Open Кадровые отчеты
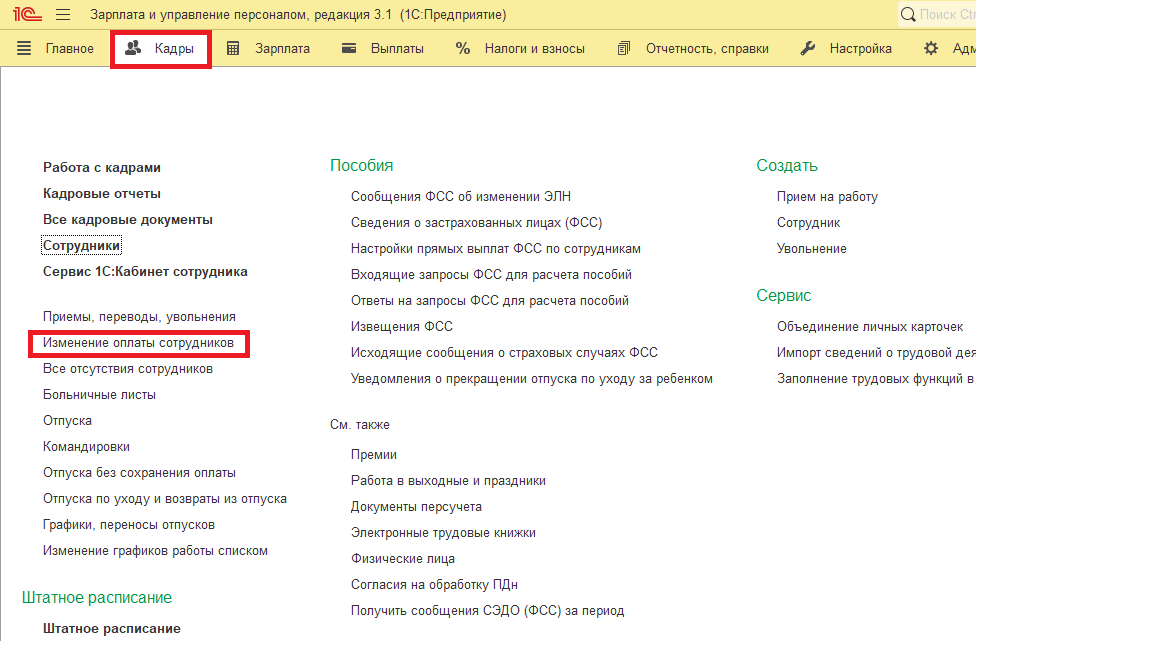Viewport: 1152px width, 648px height. pyautogui.click(x=101, y=193)
